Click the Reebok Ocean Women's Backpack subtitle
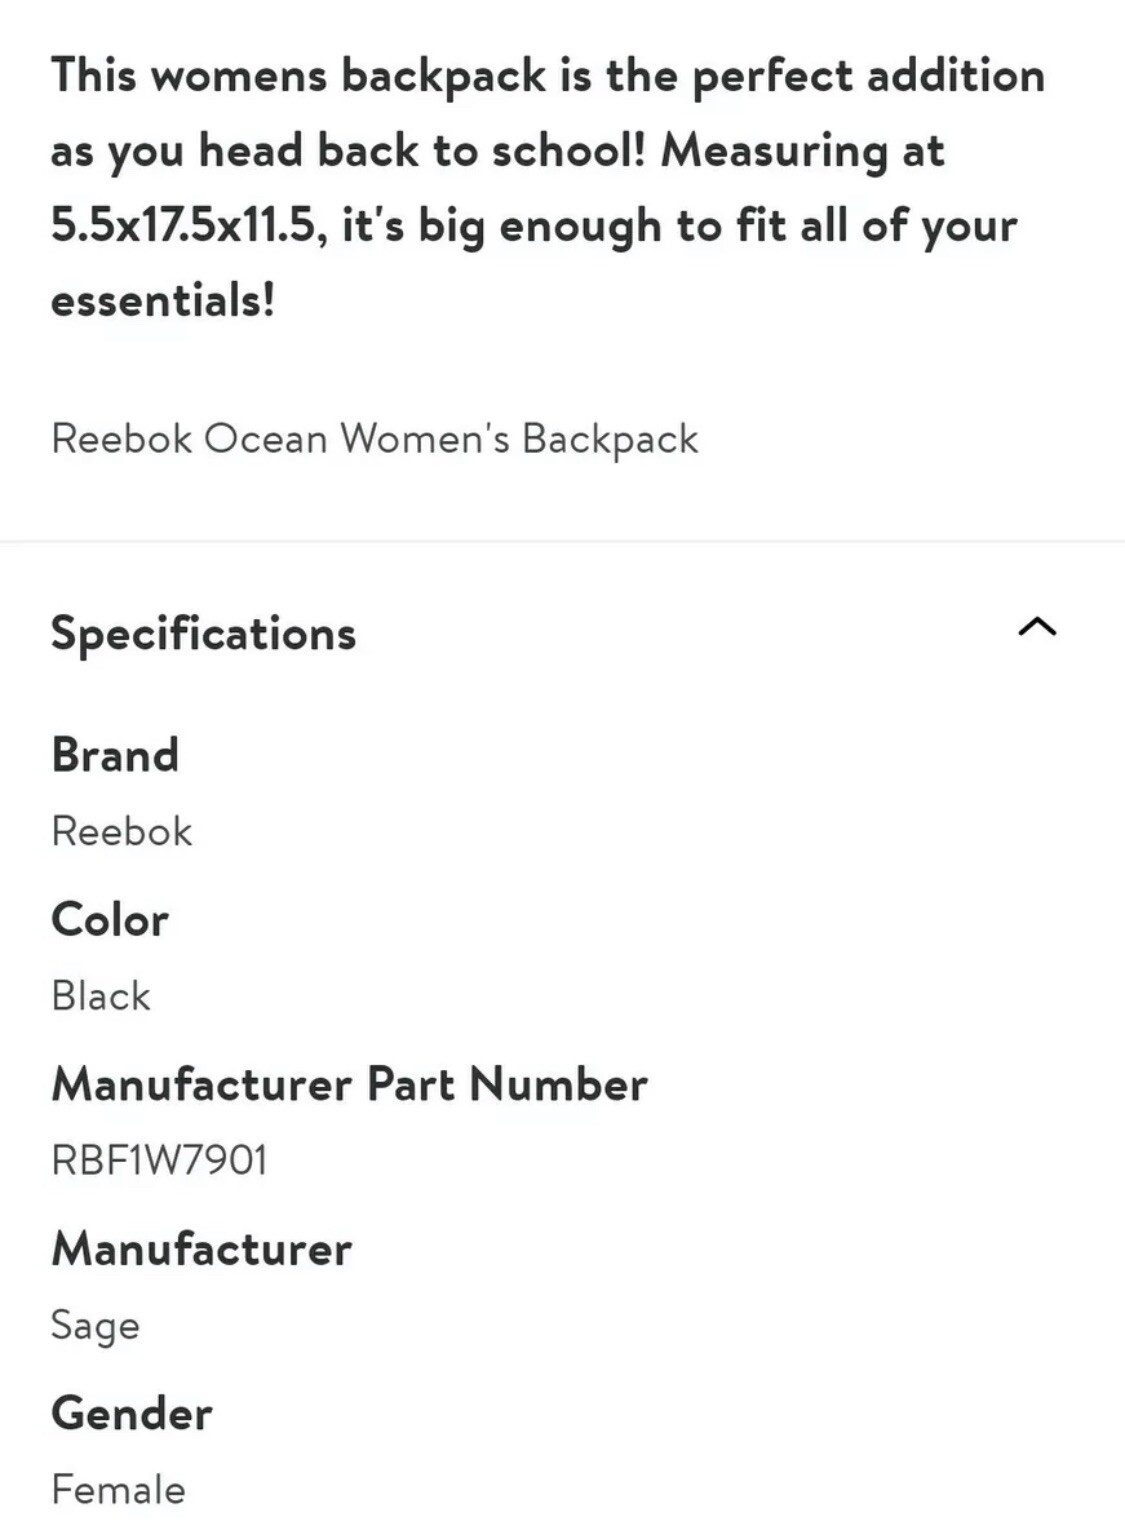1125x1534 pixels. point(374,439)
